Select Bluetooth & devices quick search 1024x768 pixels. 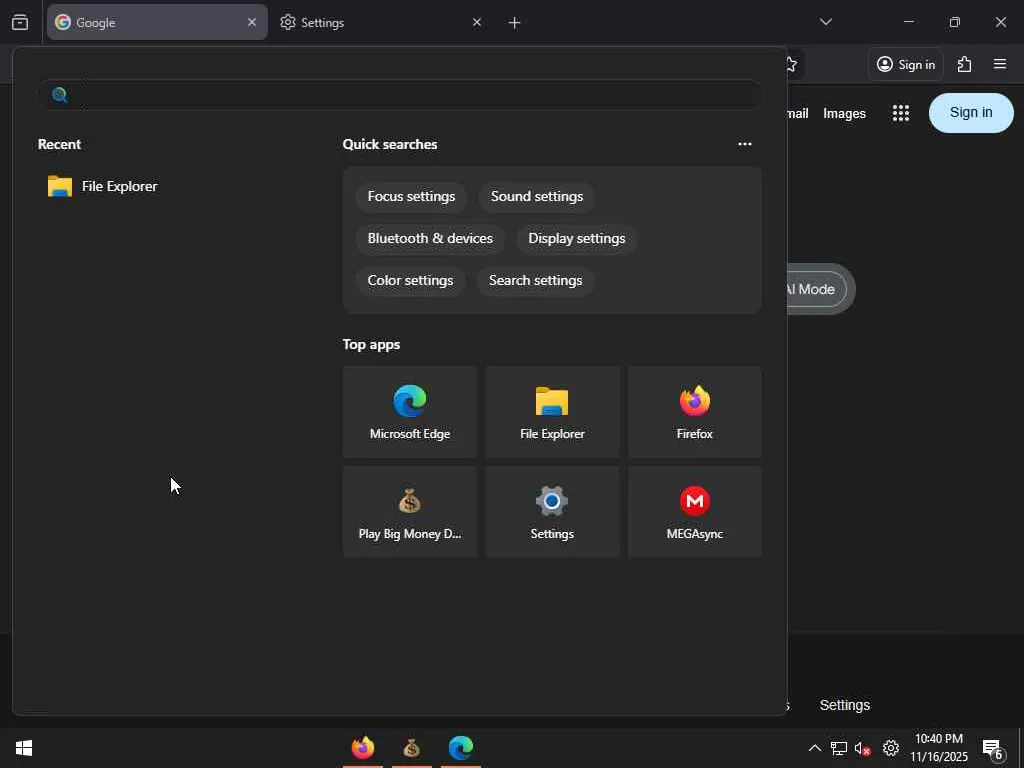point(430,238)
